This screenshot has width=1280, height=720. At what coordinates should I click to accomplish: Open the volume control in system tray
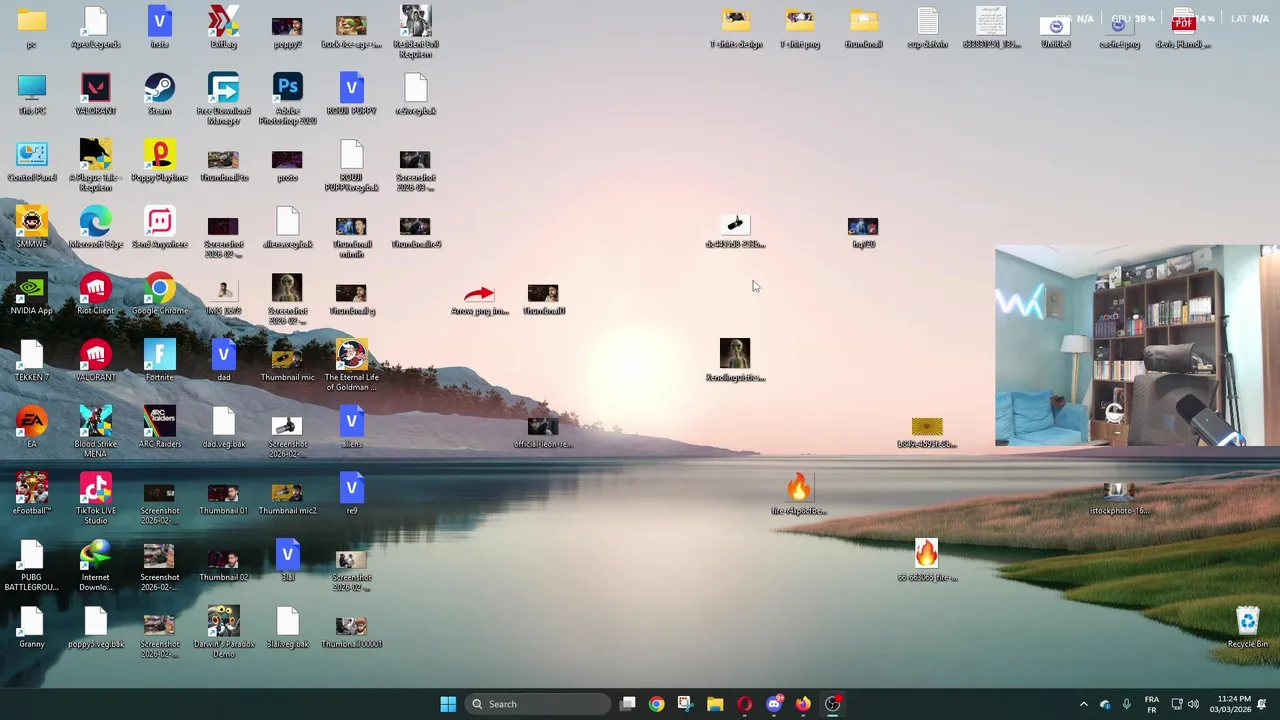(x=1193, y=704)
